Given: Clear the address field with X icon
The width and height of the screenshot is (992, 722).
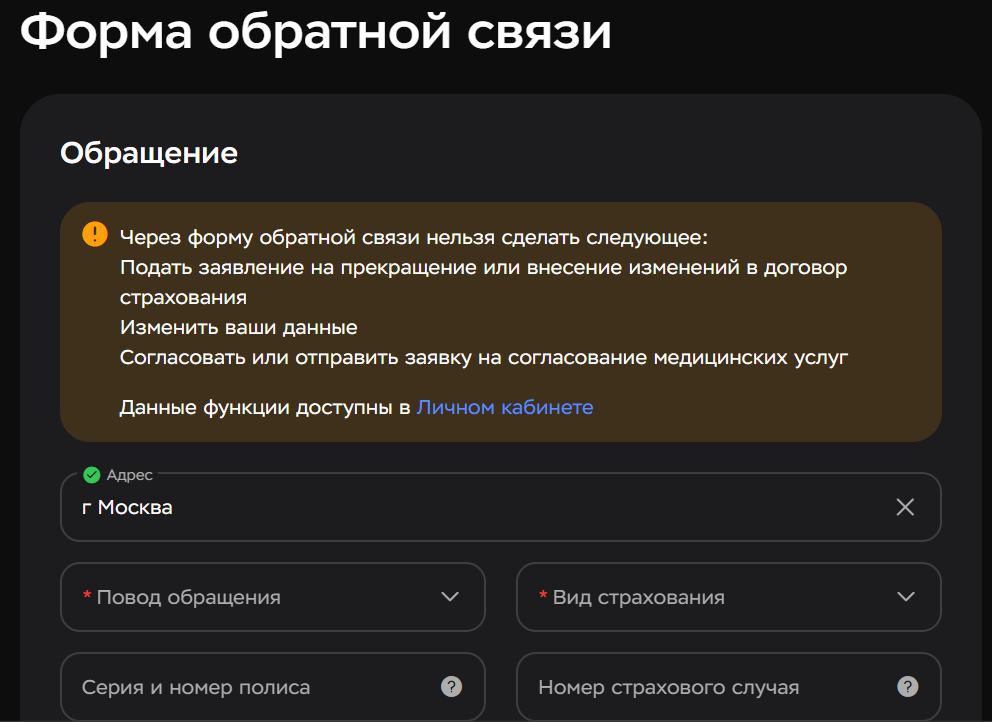Looking at the screenshot, I should click(x=905, y=507).
